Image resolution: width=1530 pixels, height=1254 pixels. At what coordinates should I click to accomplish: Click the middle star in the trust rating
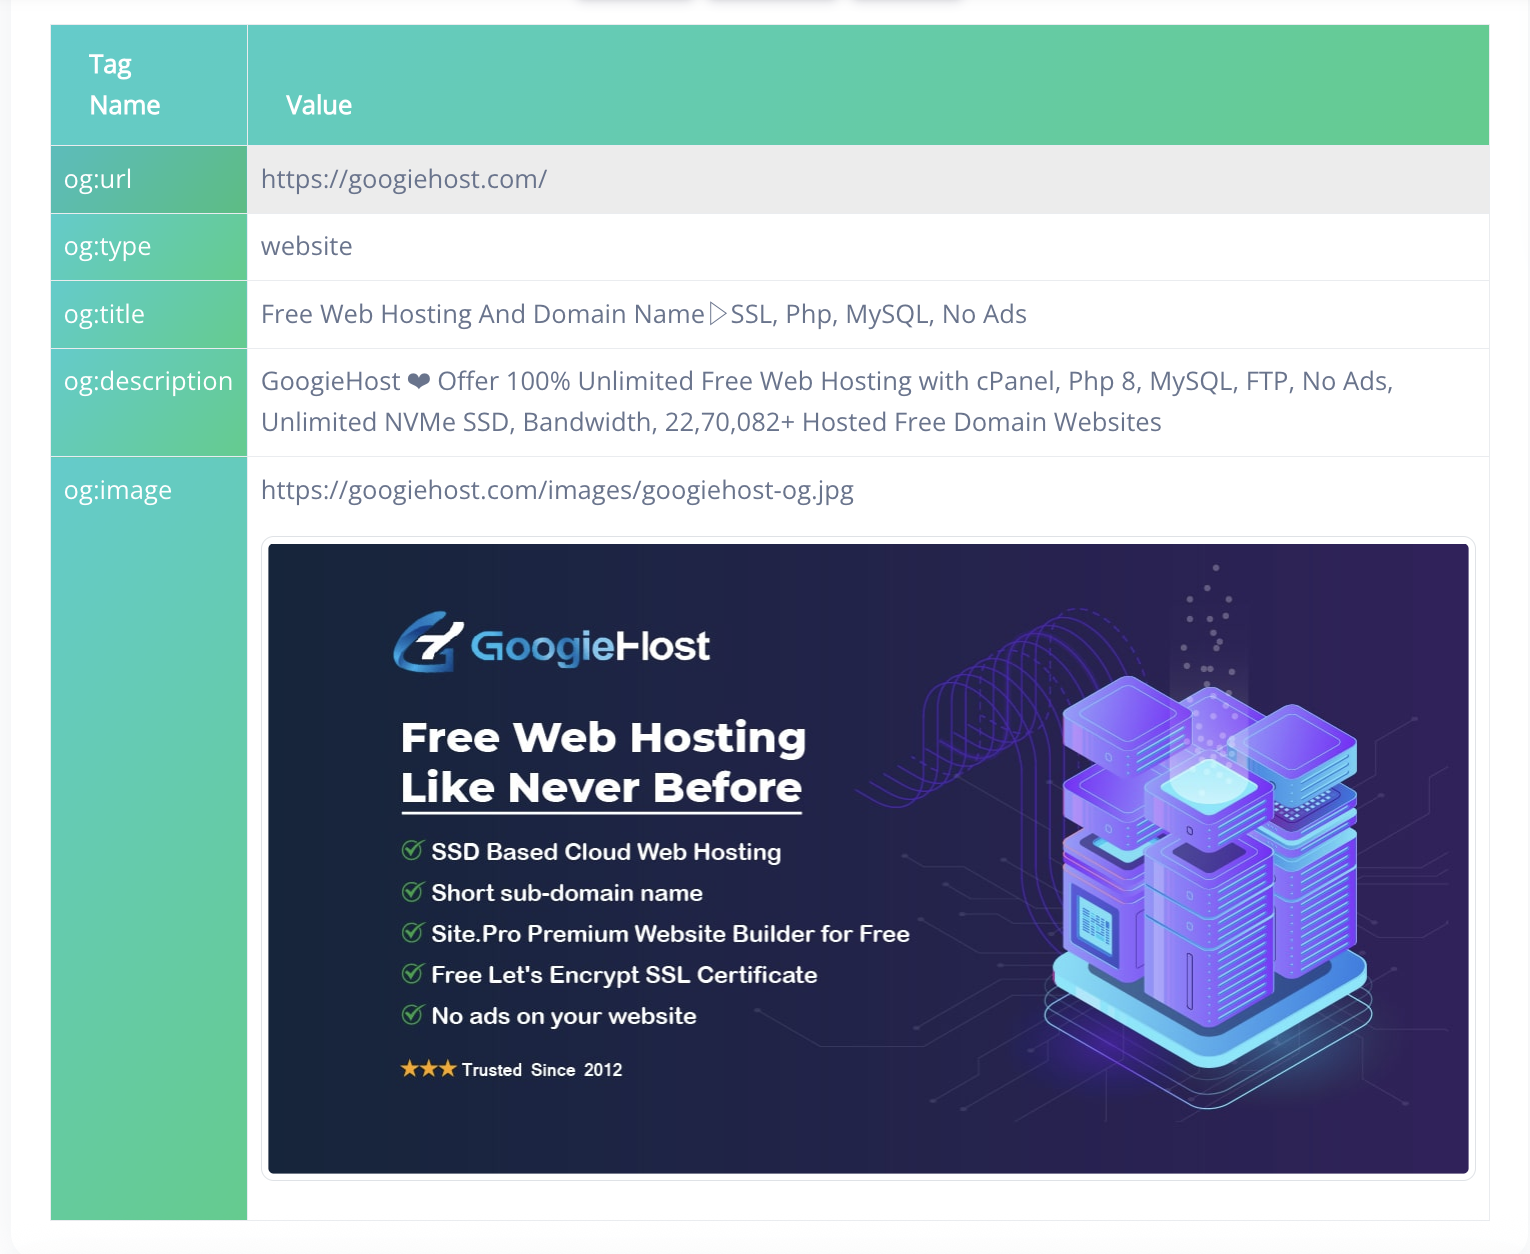tap(427, 1068)
